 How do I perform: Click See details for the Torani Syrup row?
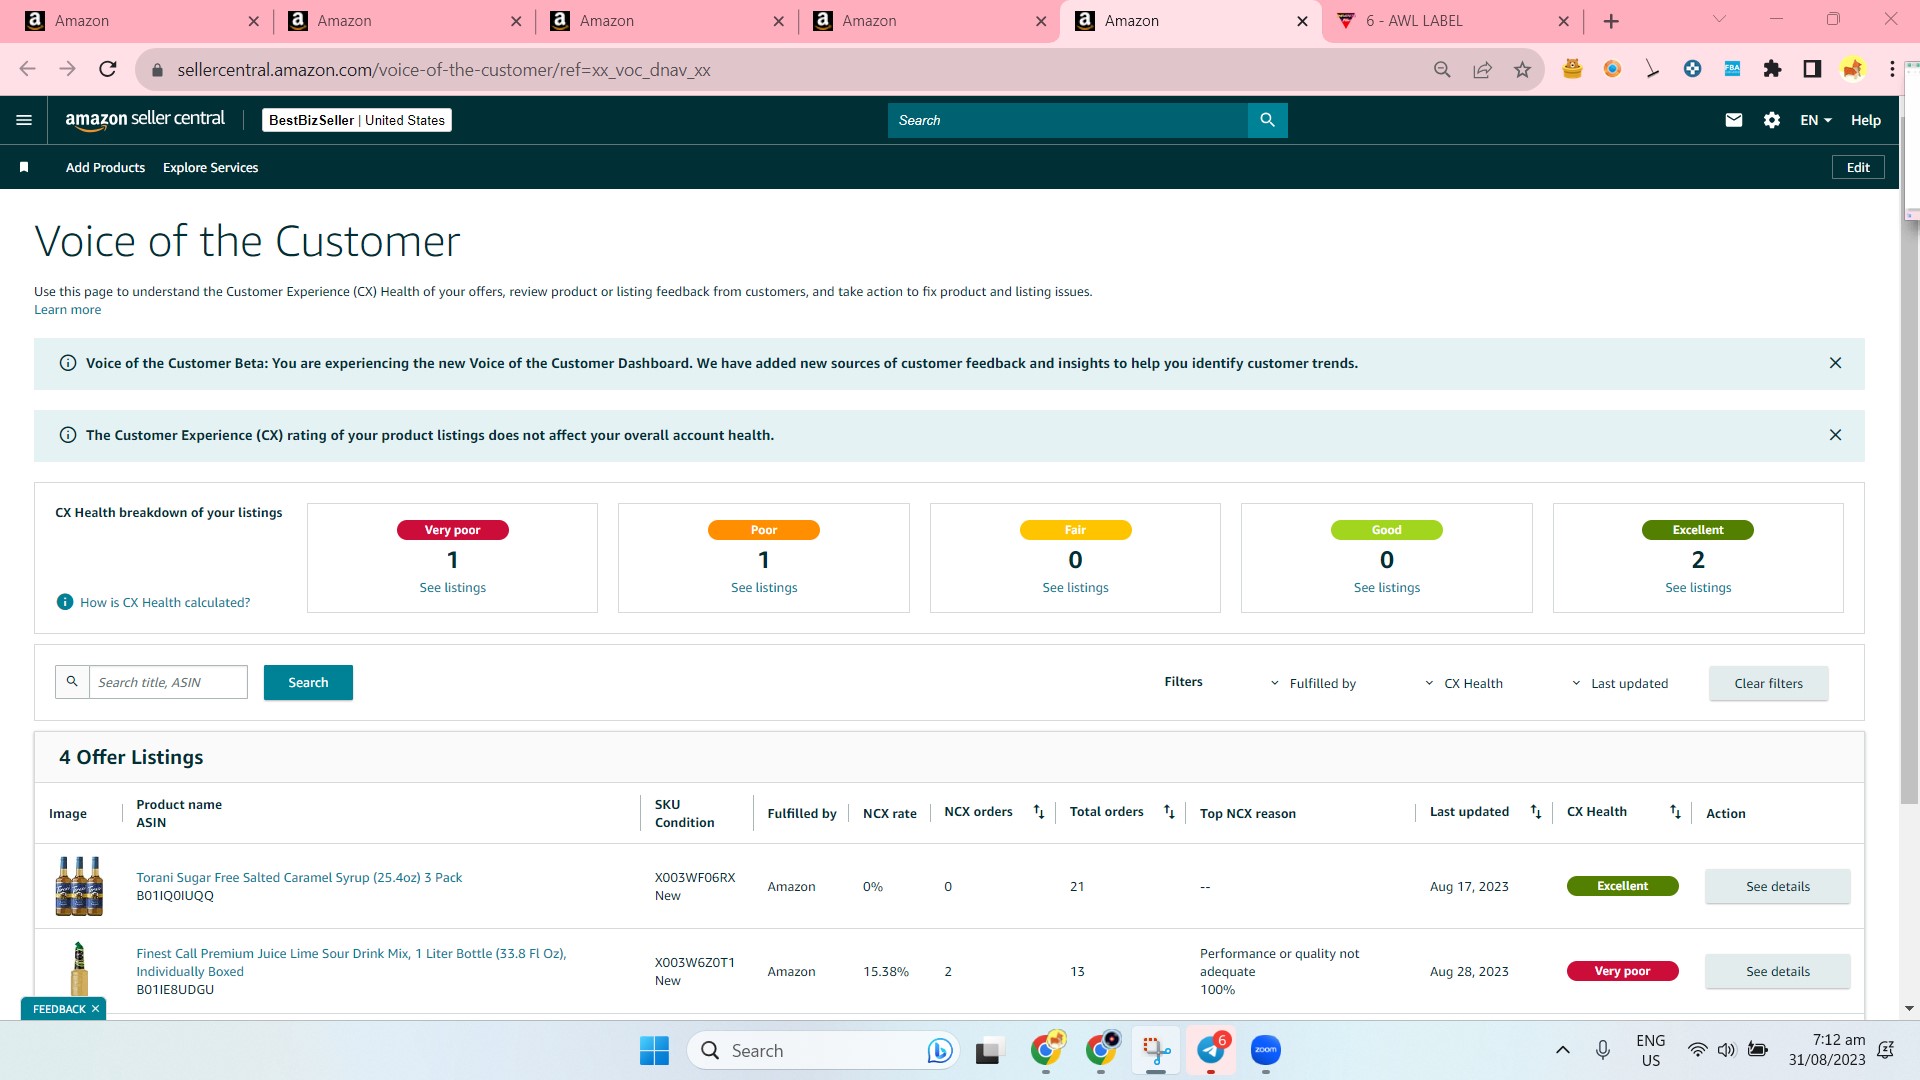(1777, 886)
